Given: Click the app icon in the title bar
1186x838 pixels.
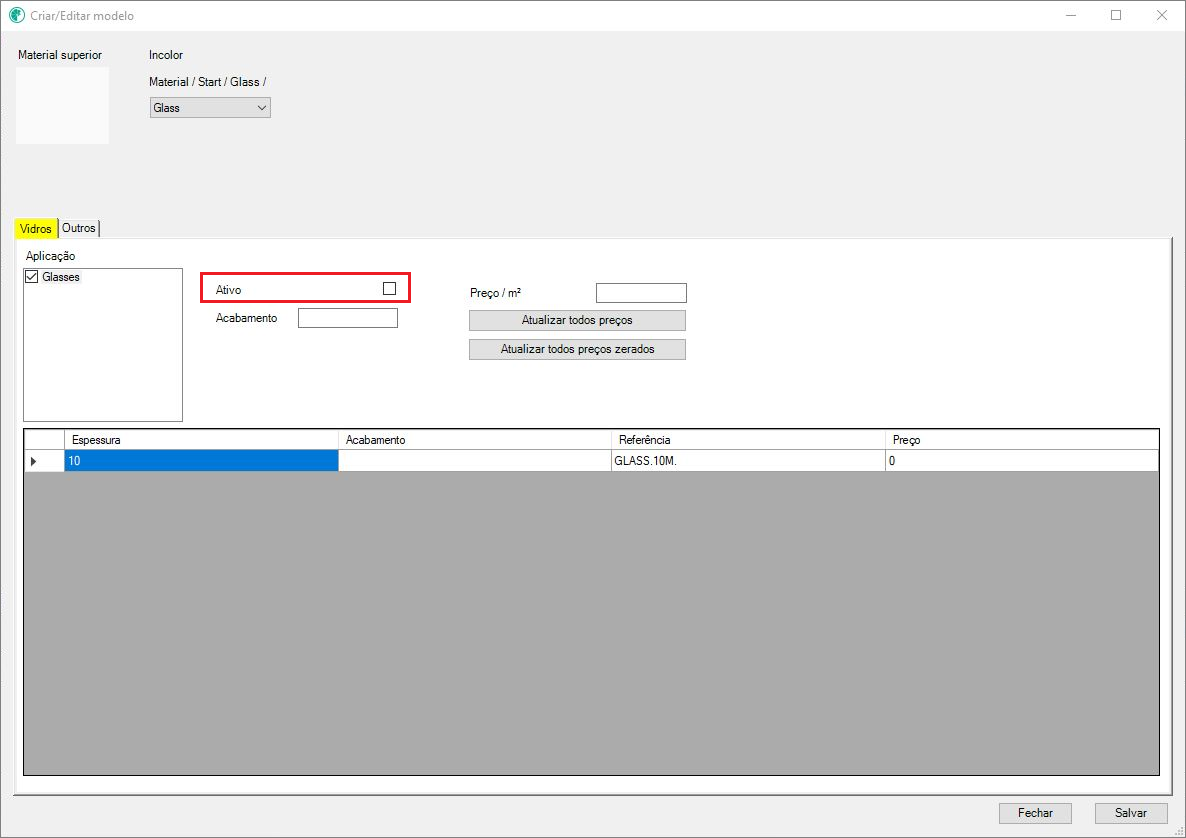Looking at the screenshot, I should pyautogui.click(x=17, y=15).
